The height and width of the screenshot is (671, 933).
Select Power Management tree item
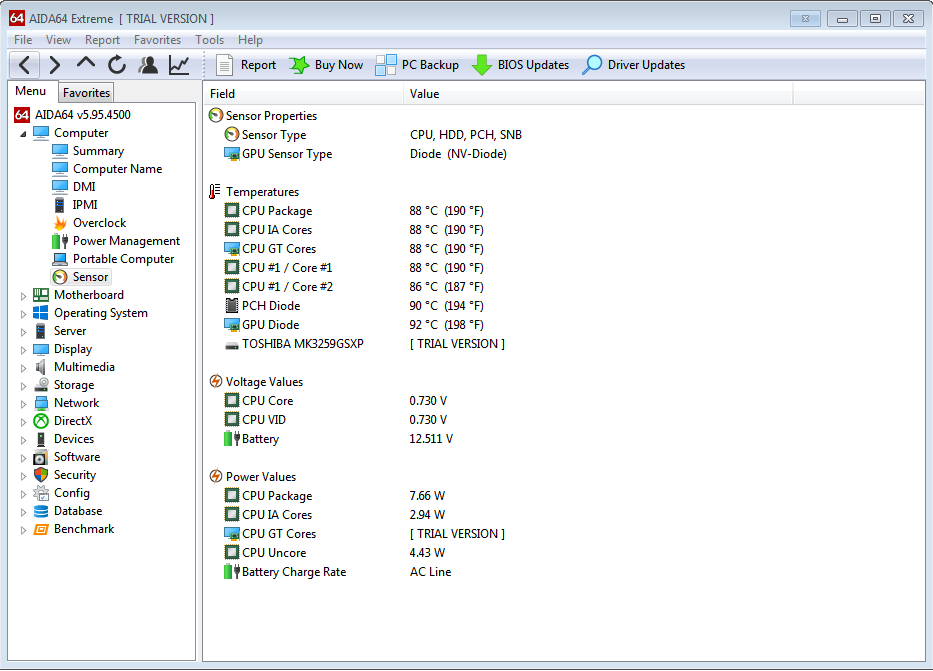click(x=126, y=241)
